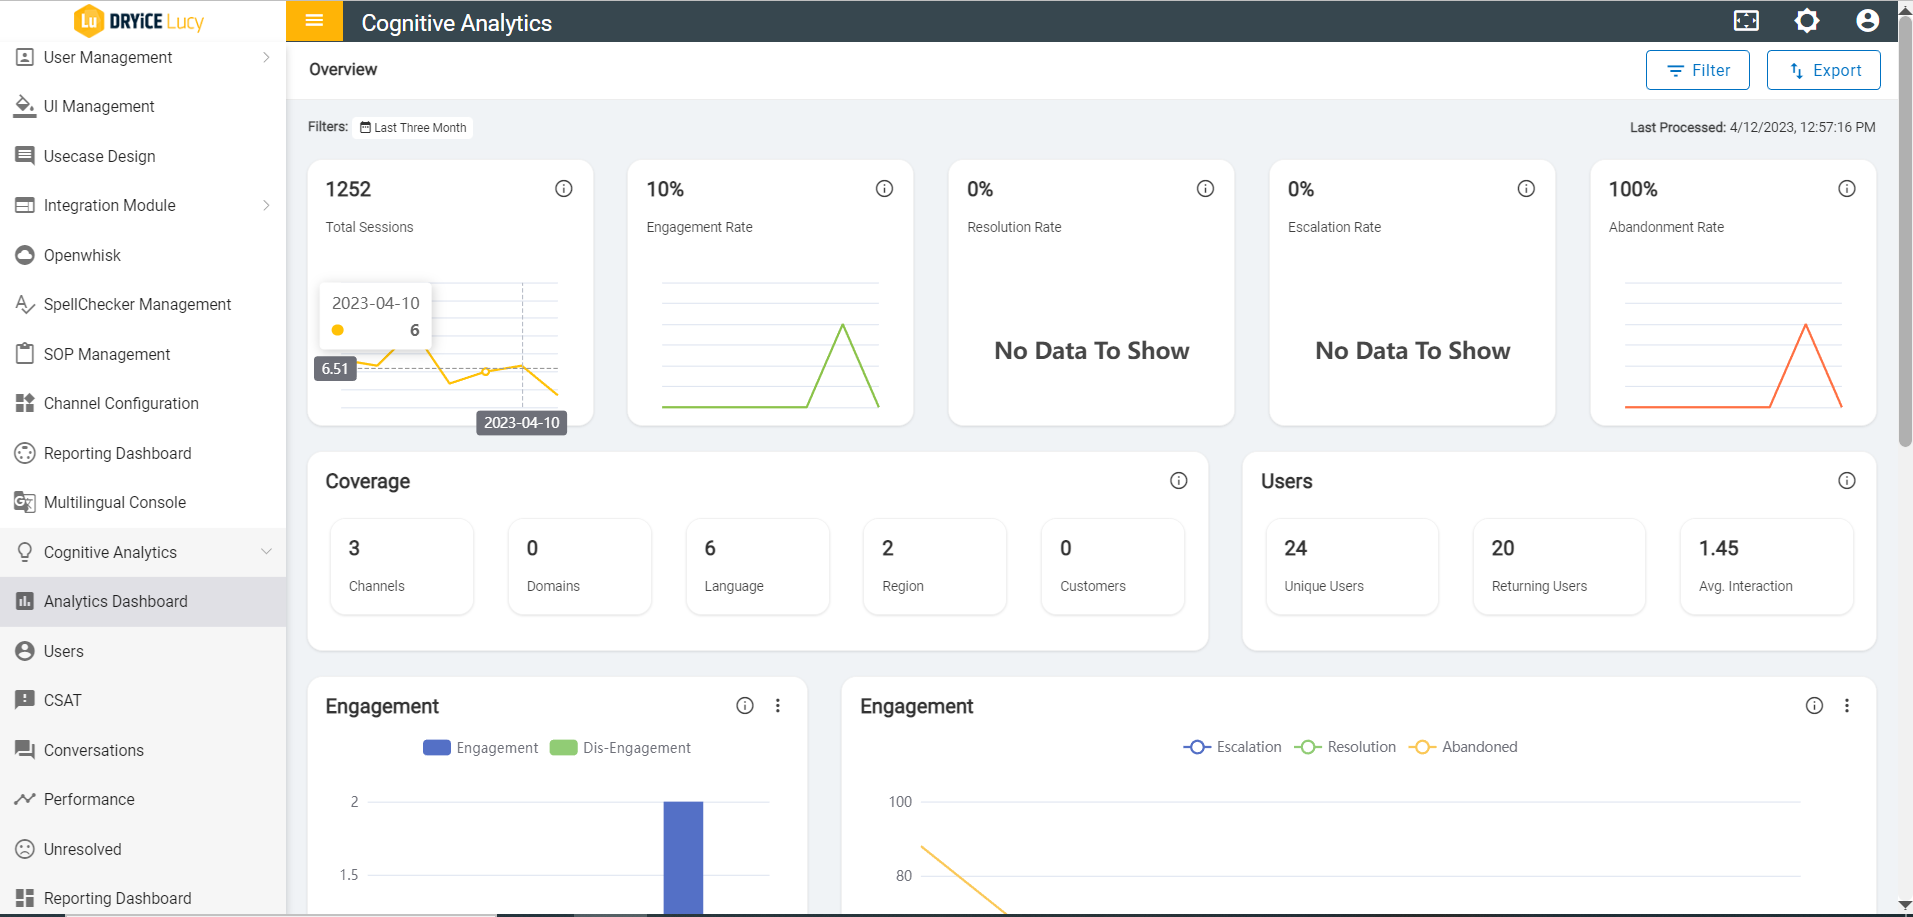This screenshot has width=1913, height=917.
Task: Click the Resolution legend color marker
Action: click(1308, 747)
